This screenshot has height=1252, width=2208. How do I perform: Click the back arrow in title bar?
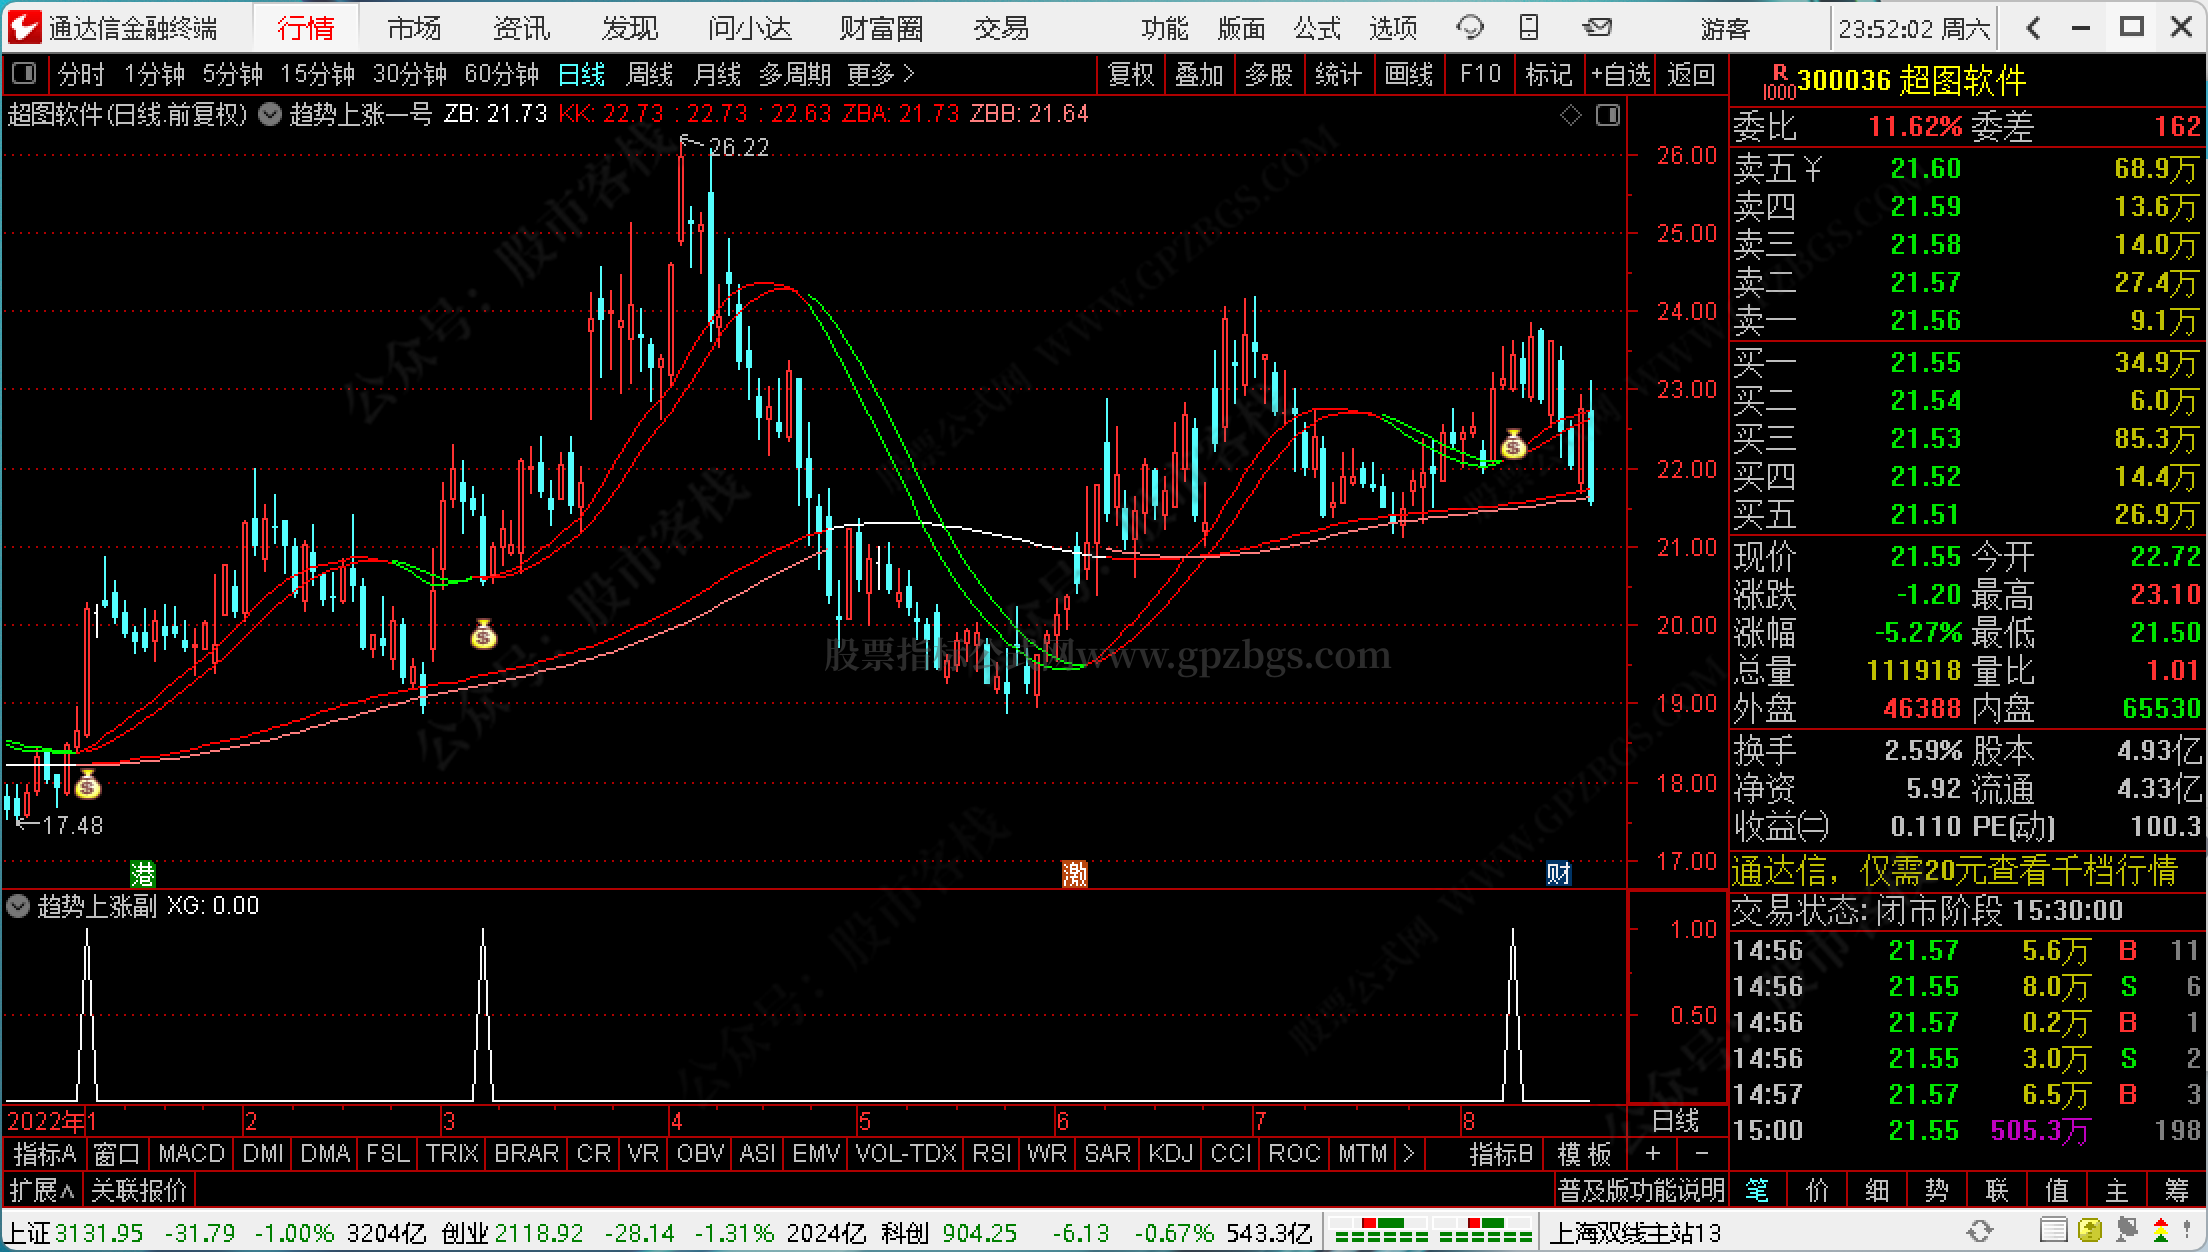(x=2033, y=28)
